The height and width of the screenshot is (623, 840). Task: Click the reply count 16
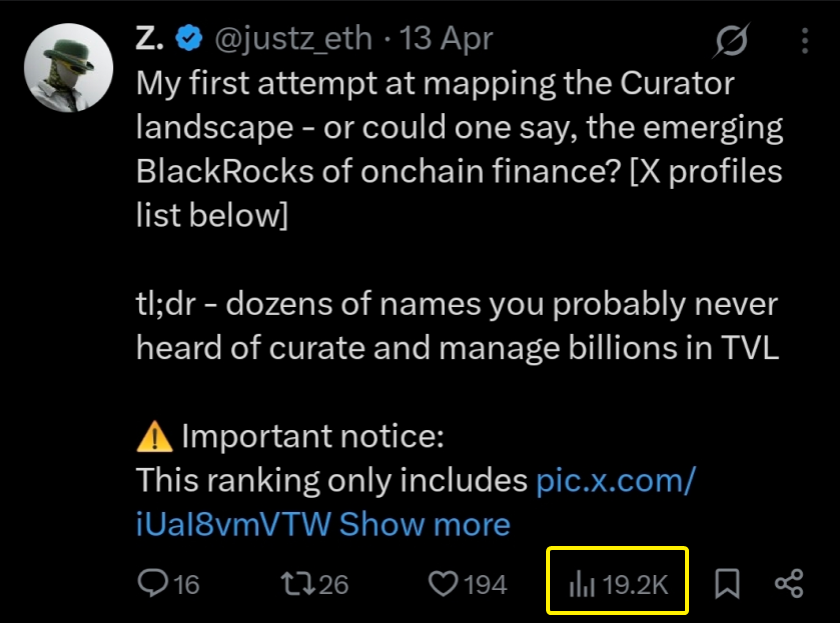(186, 584)
